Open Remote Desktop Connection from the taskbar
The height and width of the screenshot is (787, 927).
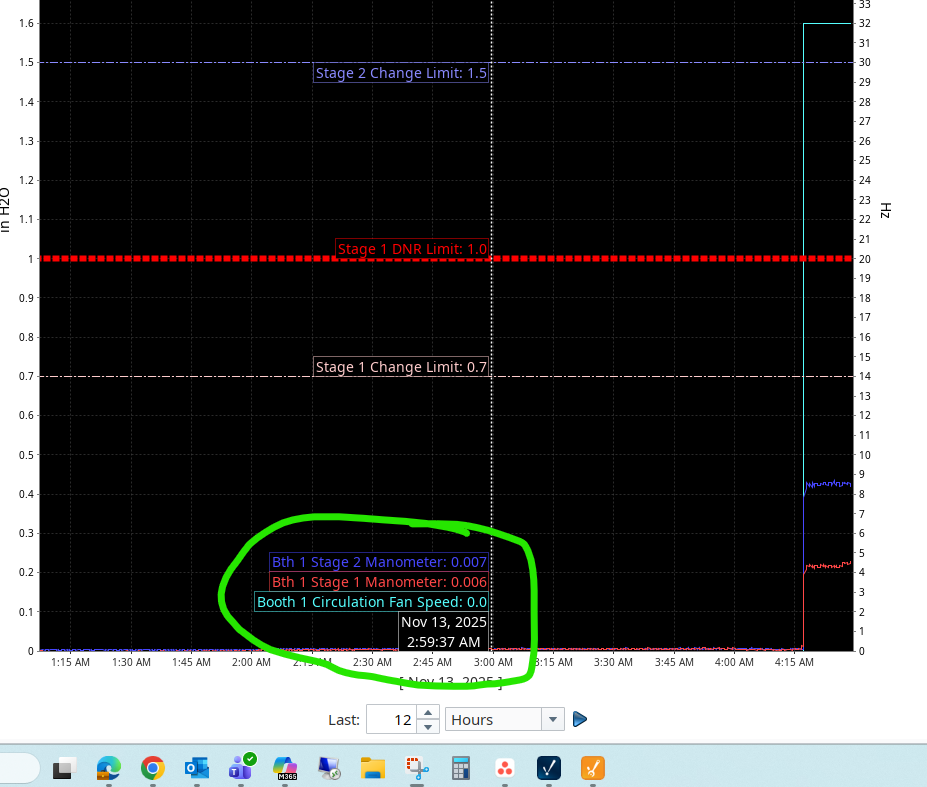point(329,768)
